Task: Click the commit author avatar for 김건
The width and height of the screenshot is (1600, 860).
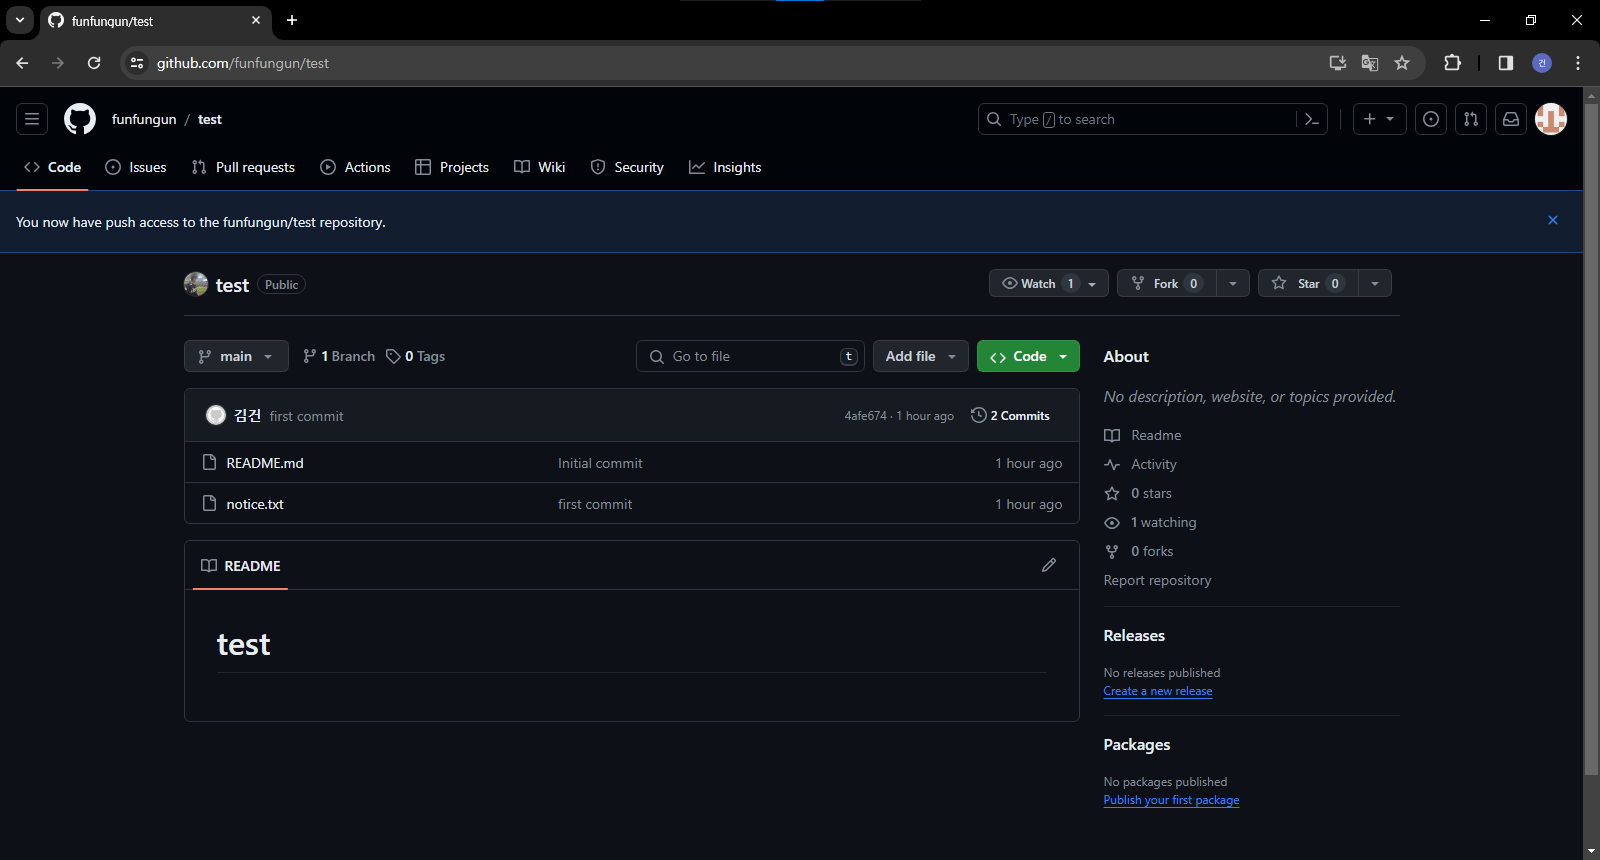Action: point(215,415)
